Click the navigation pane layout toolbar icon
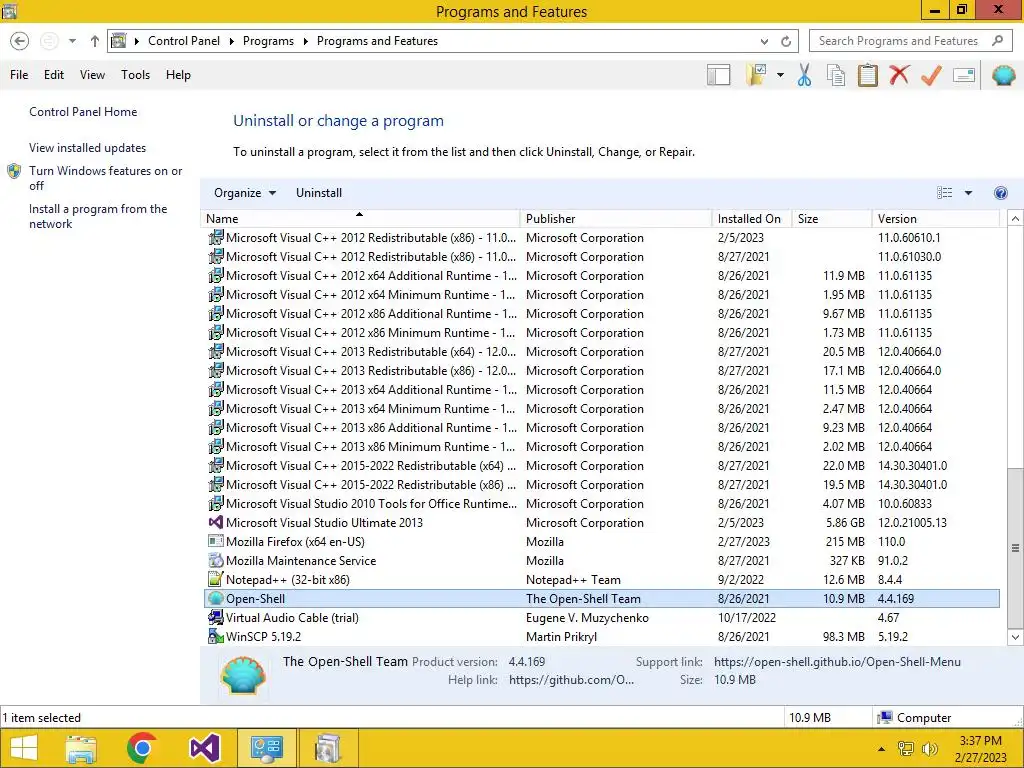 [x=718, y=75]
